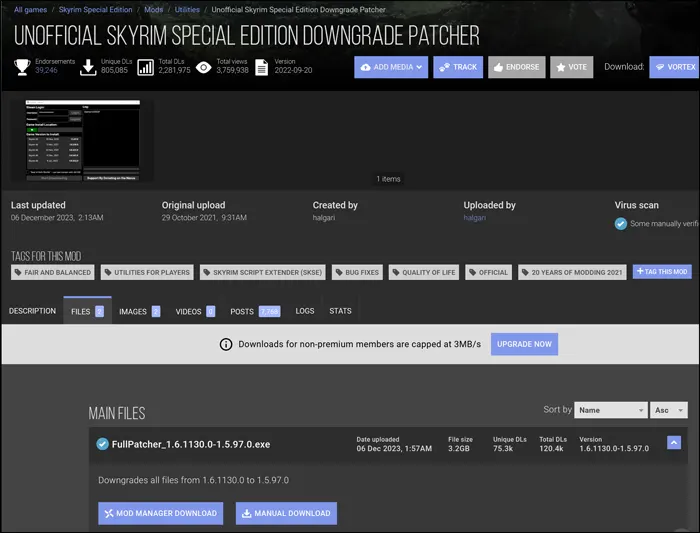Click the Total DLs 120.4k value
Screen dimensions: 700x533
tap(551, 448)
